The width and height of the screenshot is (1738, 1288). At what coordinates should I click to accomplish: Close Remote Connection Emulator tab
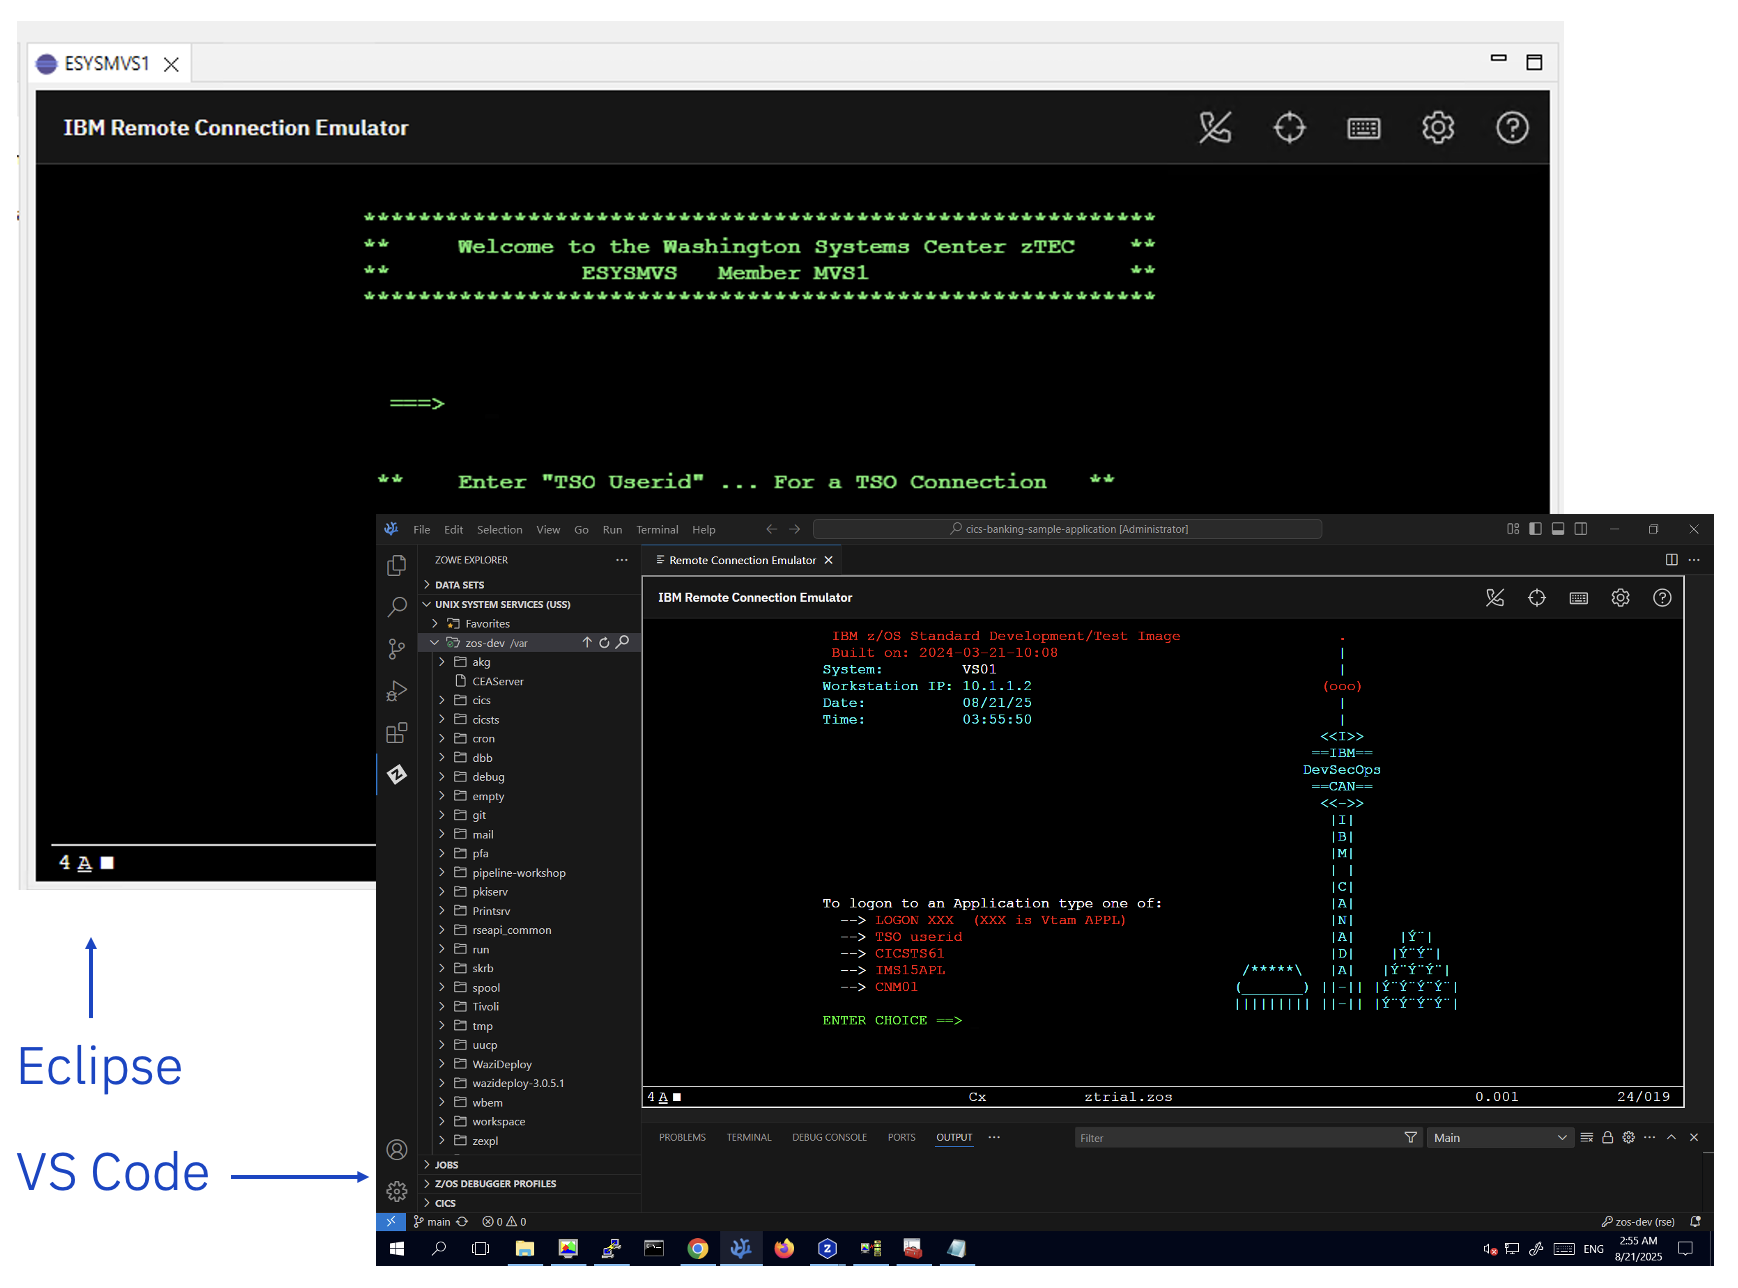(x=828, y=560)
